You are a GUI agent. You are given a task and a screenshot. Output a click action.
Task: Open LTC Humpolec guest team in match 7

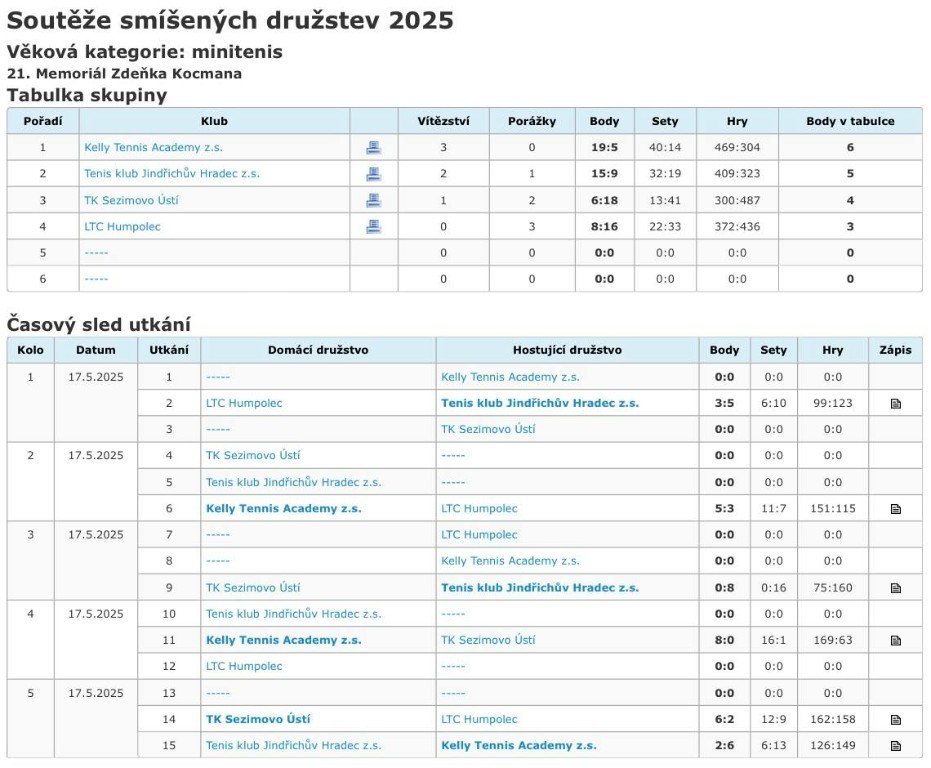(x=479, y=535)
